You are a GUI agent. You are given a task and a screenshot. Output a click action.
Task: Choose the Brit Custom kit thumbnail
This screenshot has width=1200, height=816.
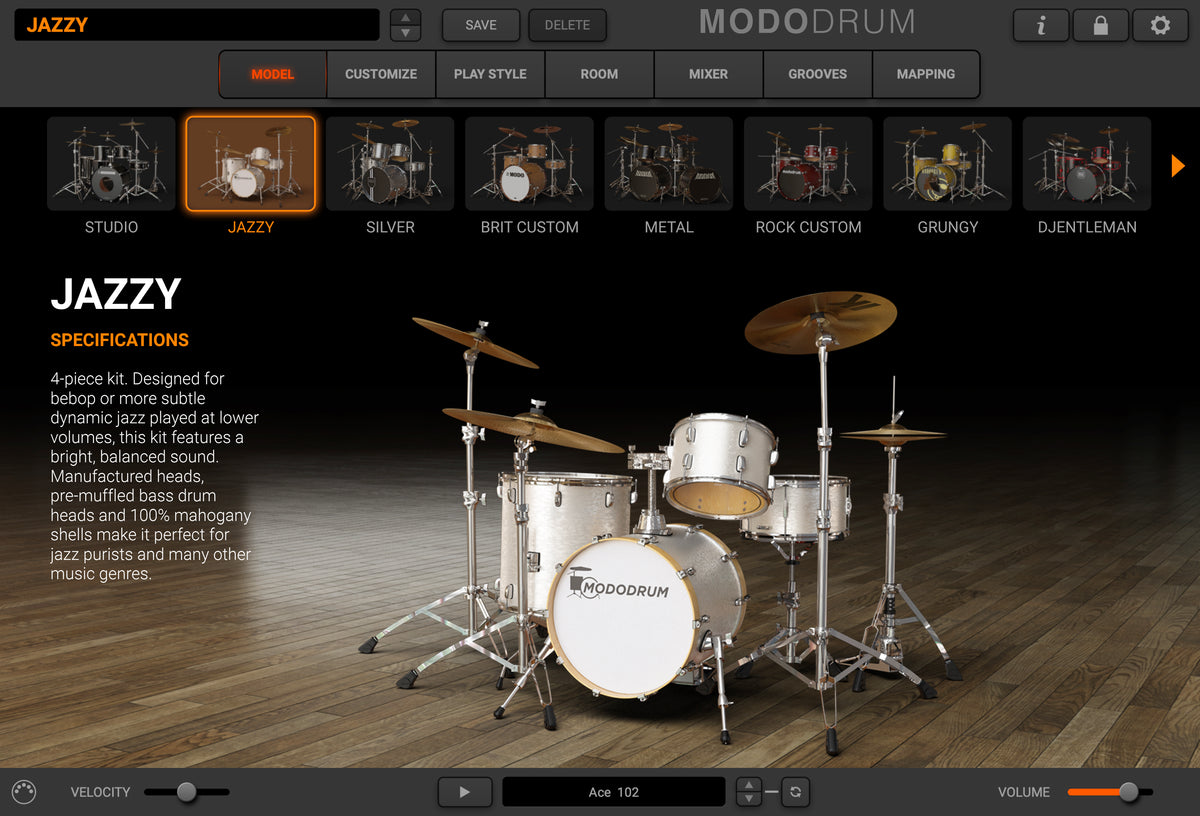point(529,164)
